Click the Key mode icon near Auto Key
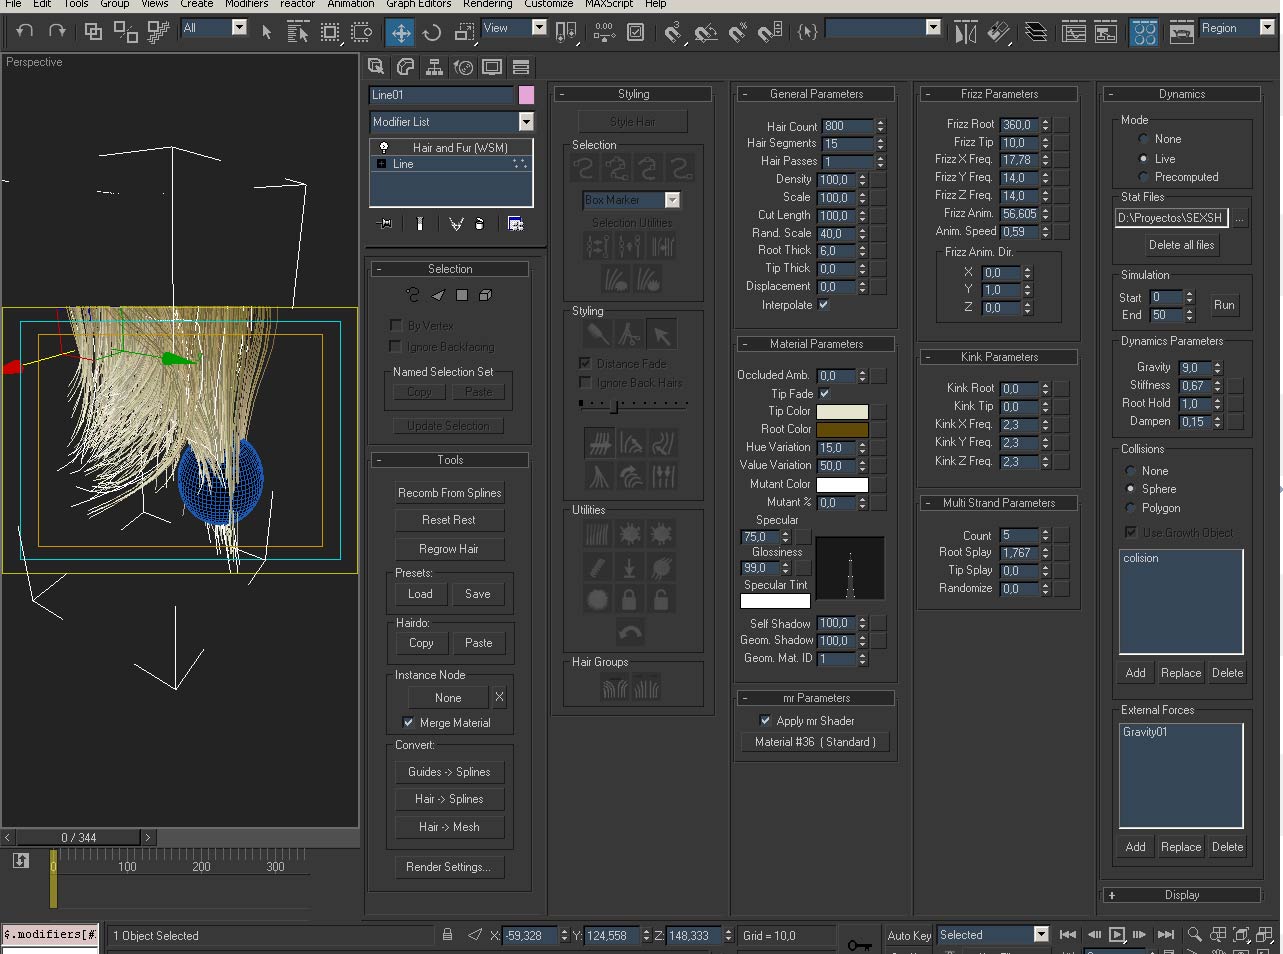1283x954 pixels. (x=859, y=945)
